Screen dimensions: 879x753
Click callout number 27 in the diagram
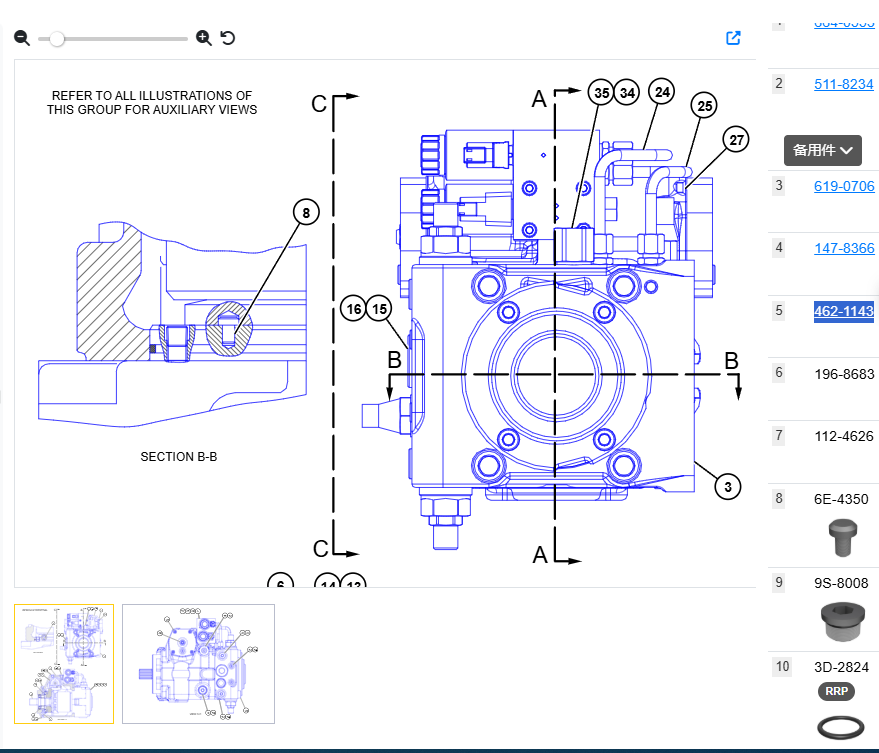736,140
